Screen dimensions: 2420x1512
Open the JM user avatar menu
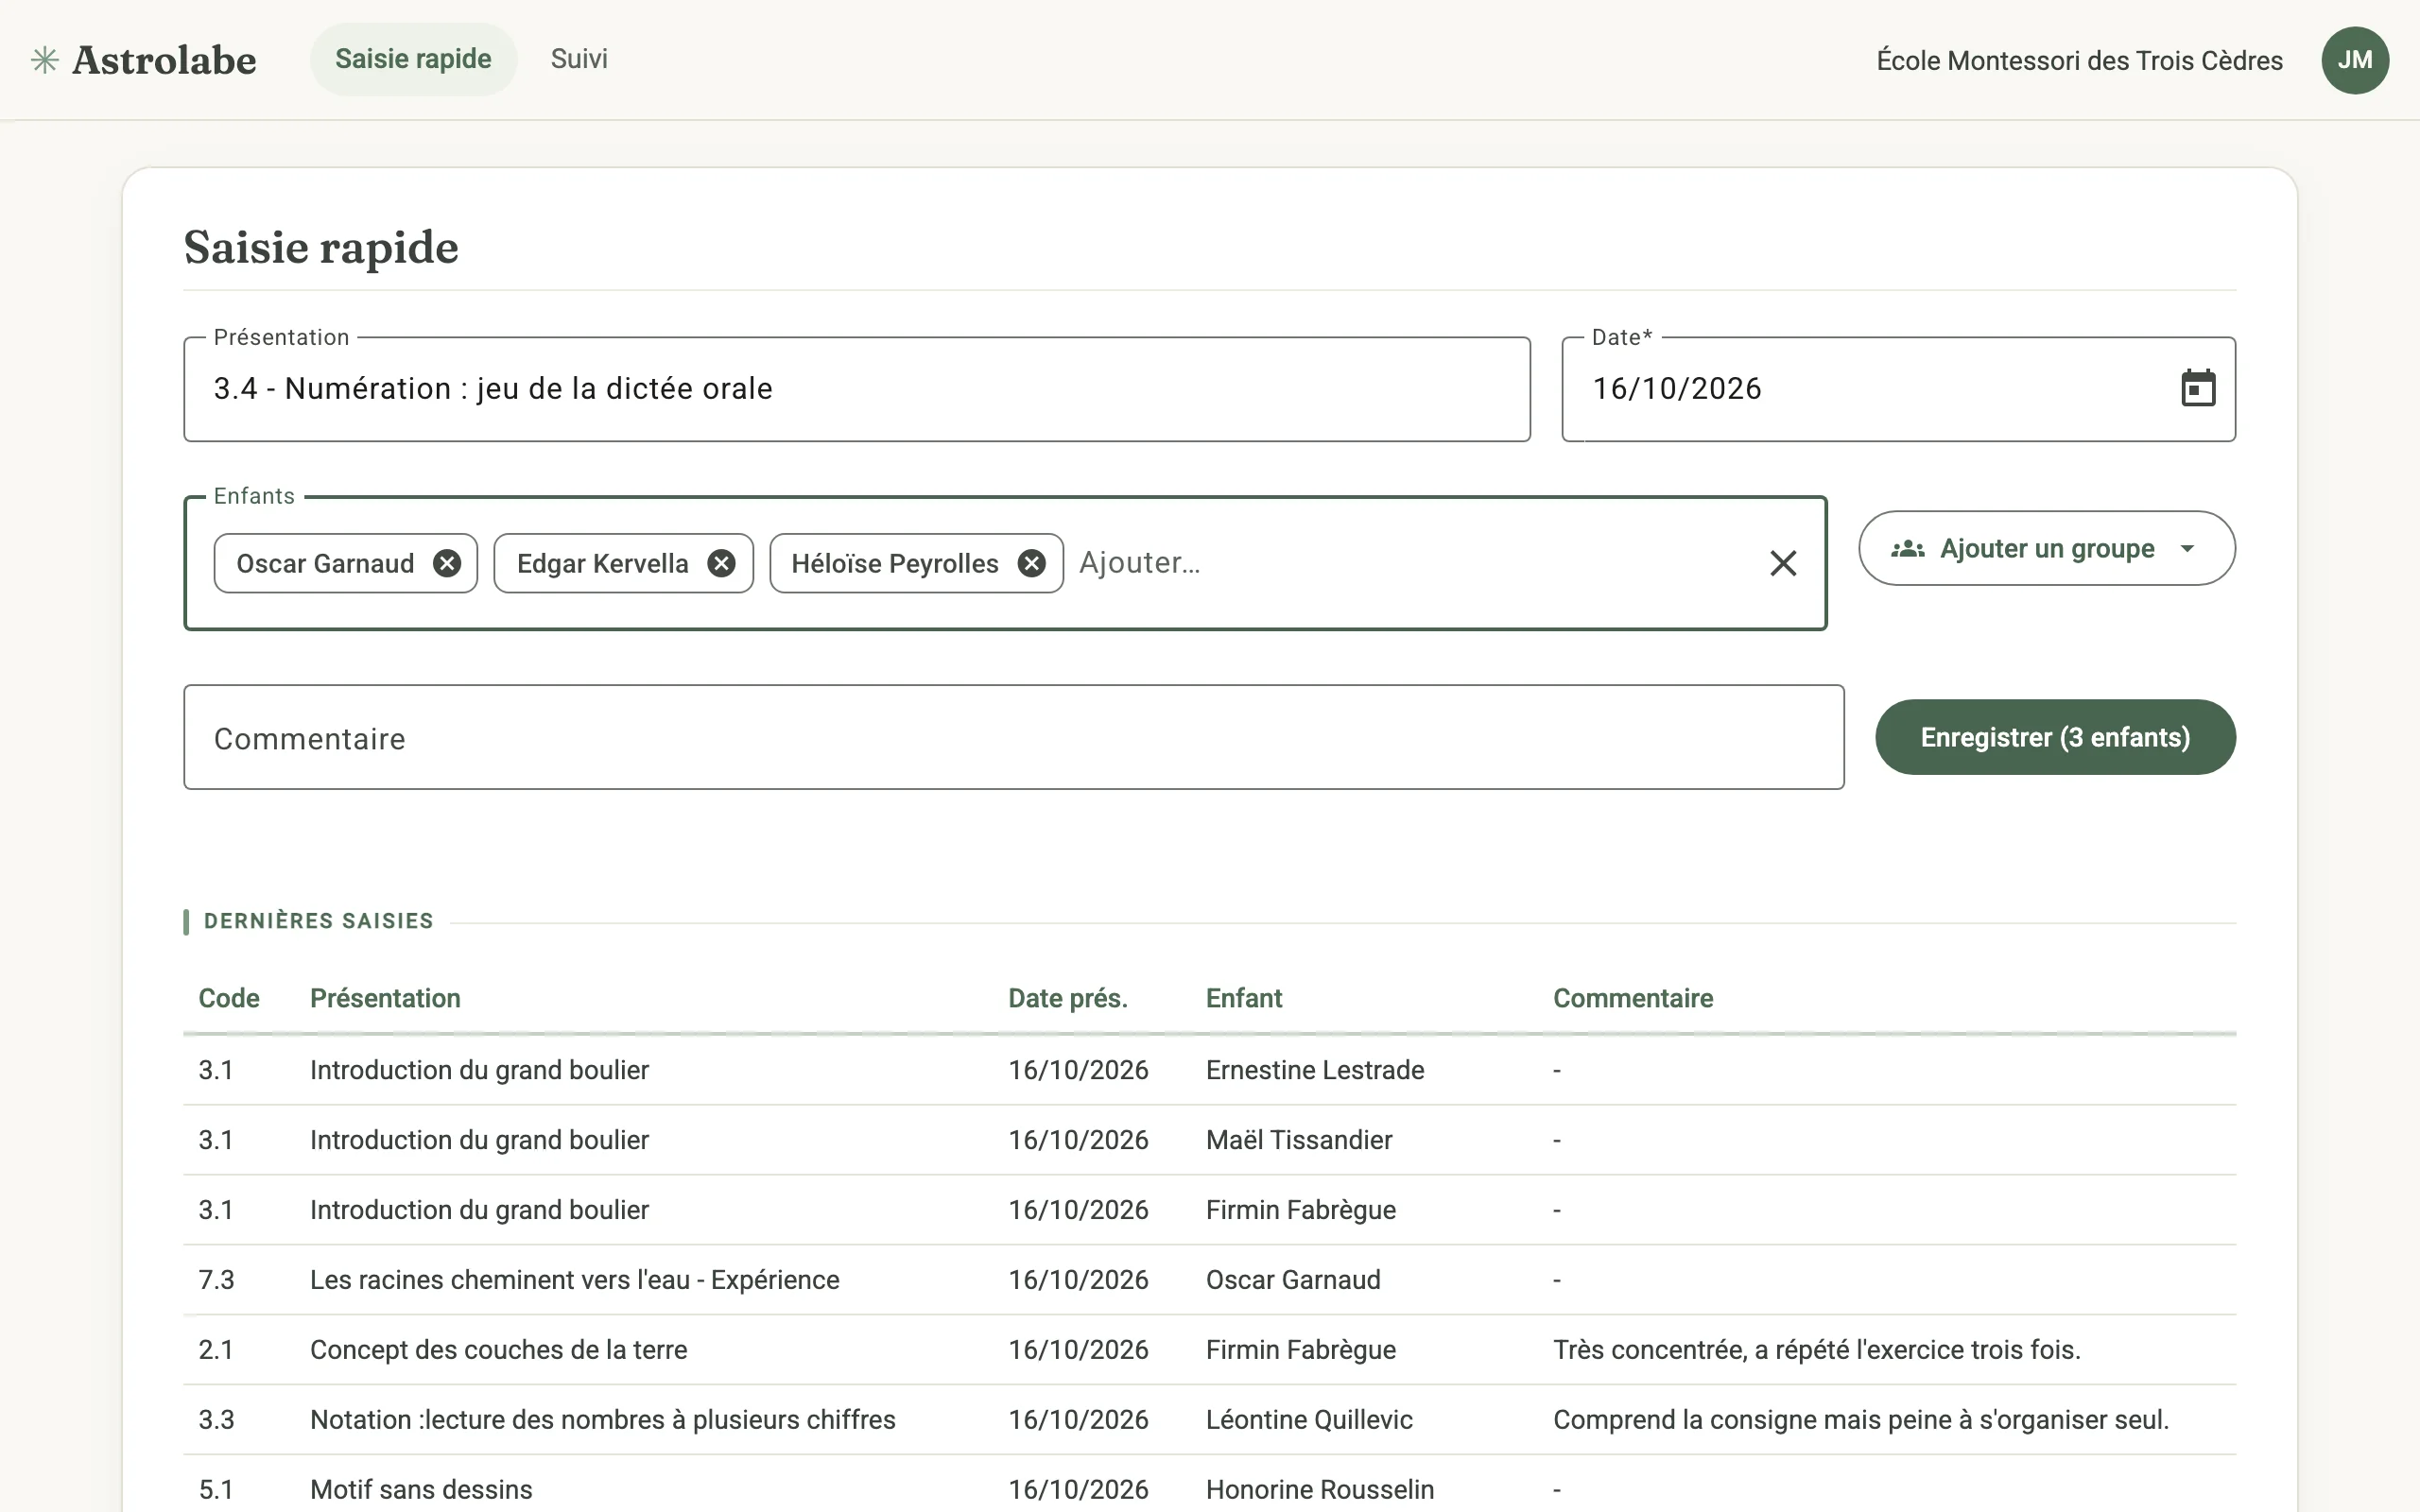pyautogui.click(x=2355, y=60)
